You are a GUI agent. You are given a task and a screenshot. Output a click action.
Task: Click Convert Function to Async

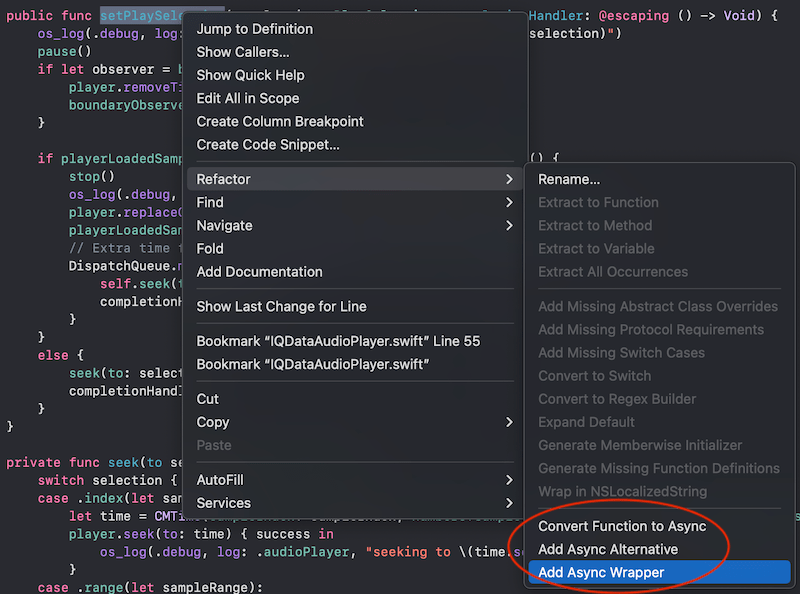[622, 526]
